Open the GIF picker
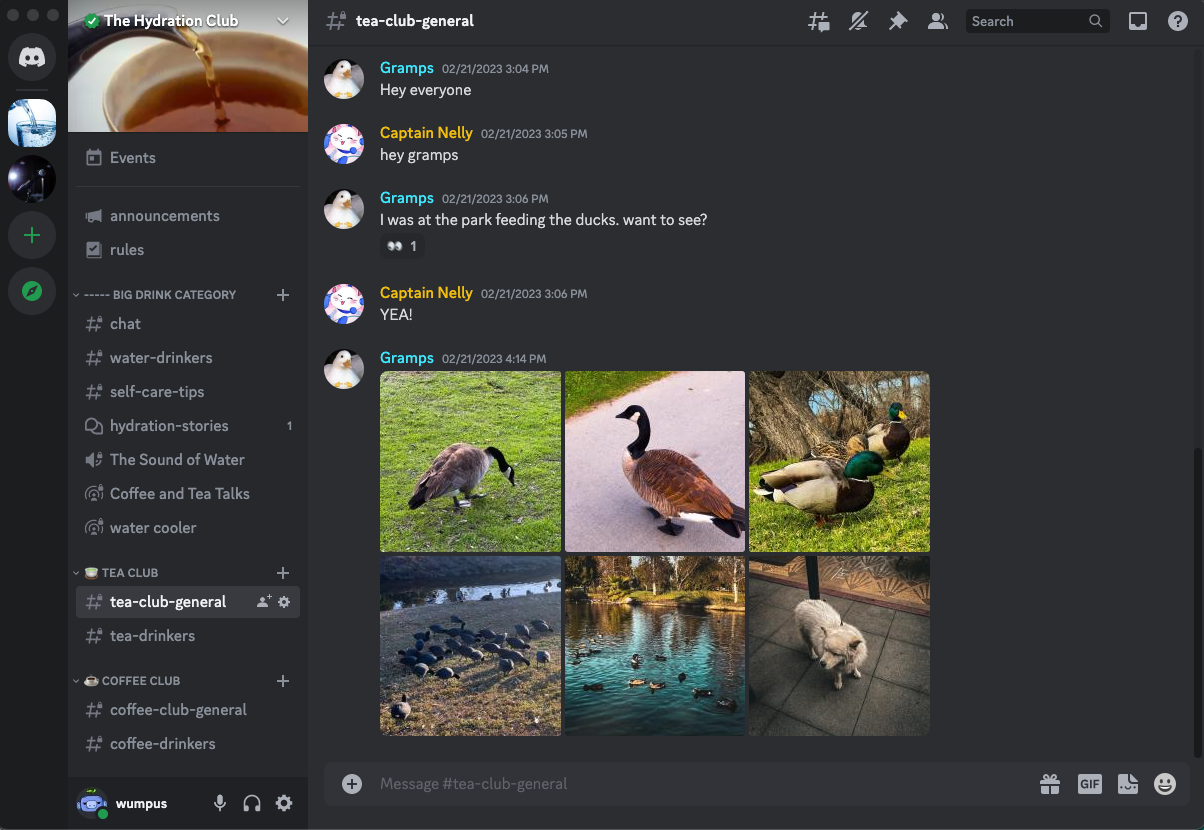The width and height of the screenshot is (1204, 830). [x=1089, y=784]
